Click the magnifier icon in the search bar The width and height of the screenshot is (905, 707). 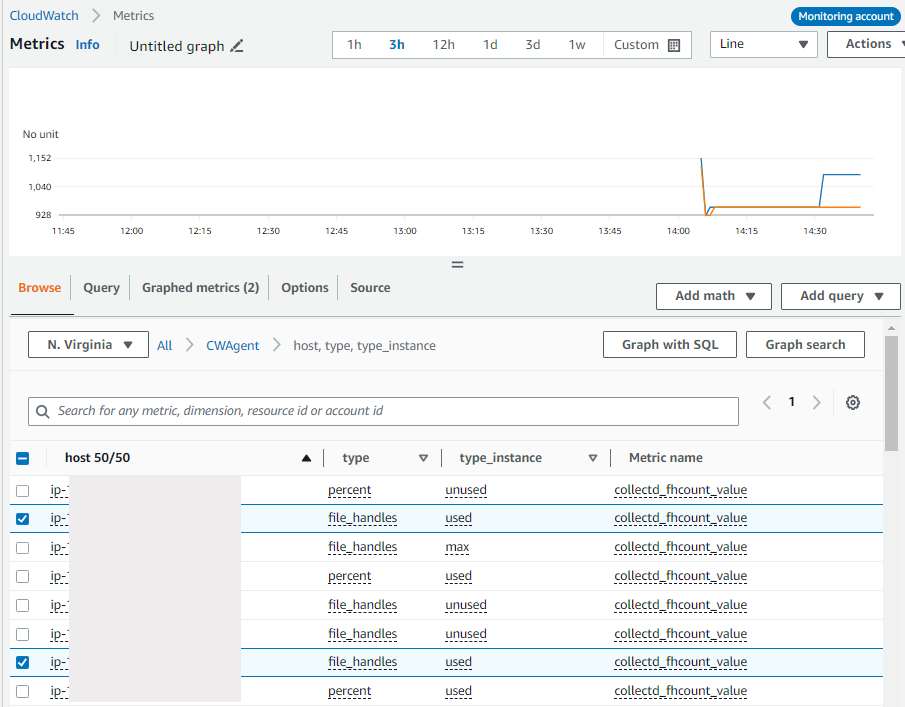pos(42,411)
